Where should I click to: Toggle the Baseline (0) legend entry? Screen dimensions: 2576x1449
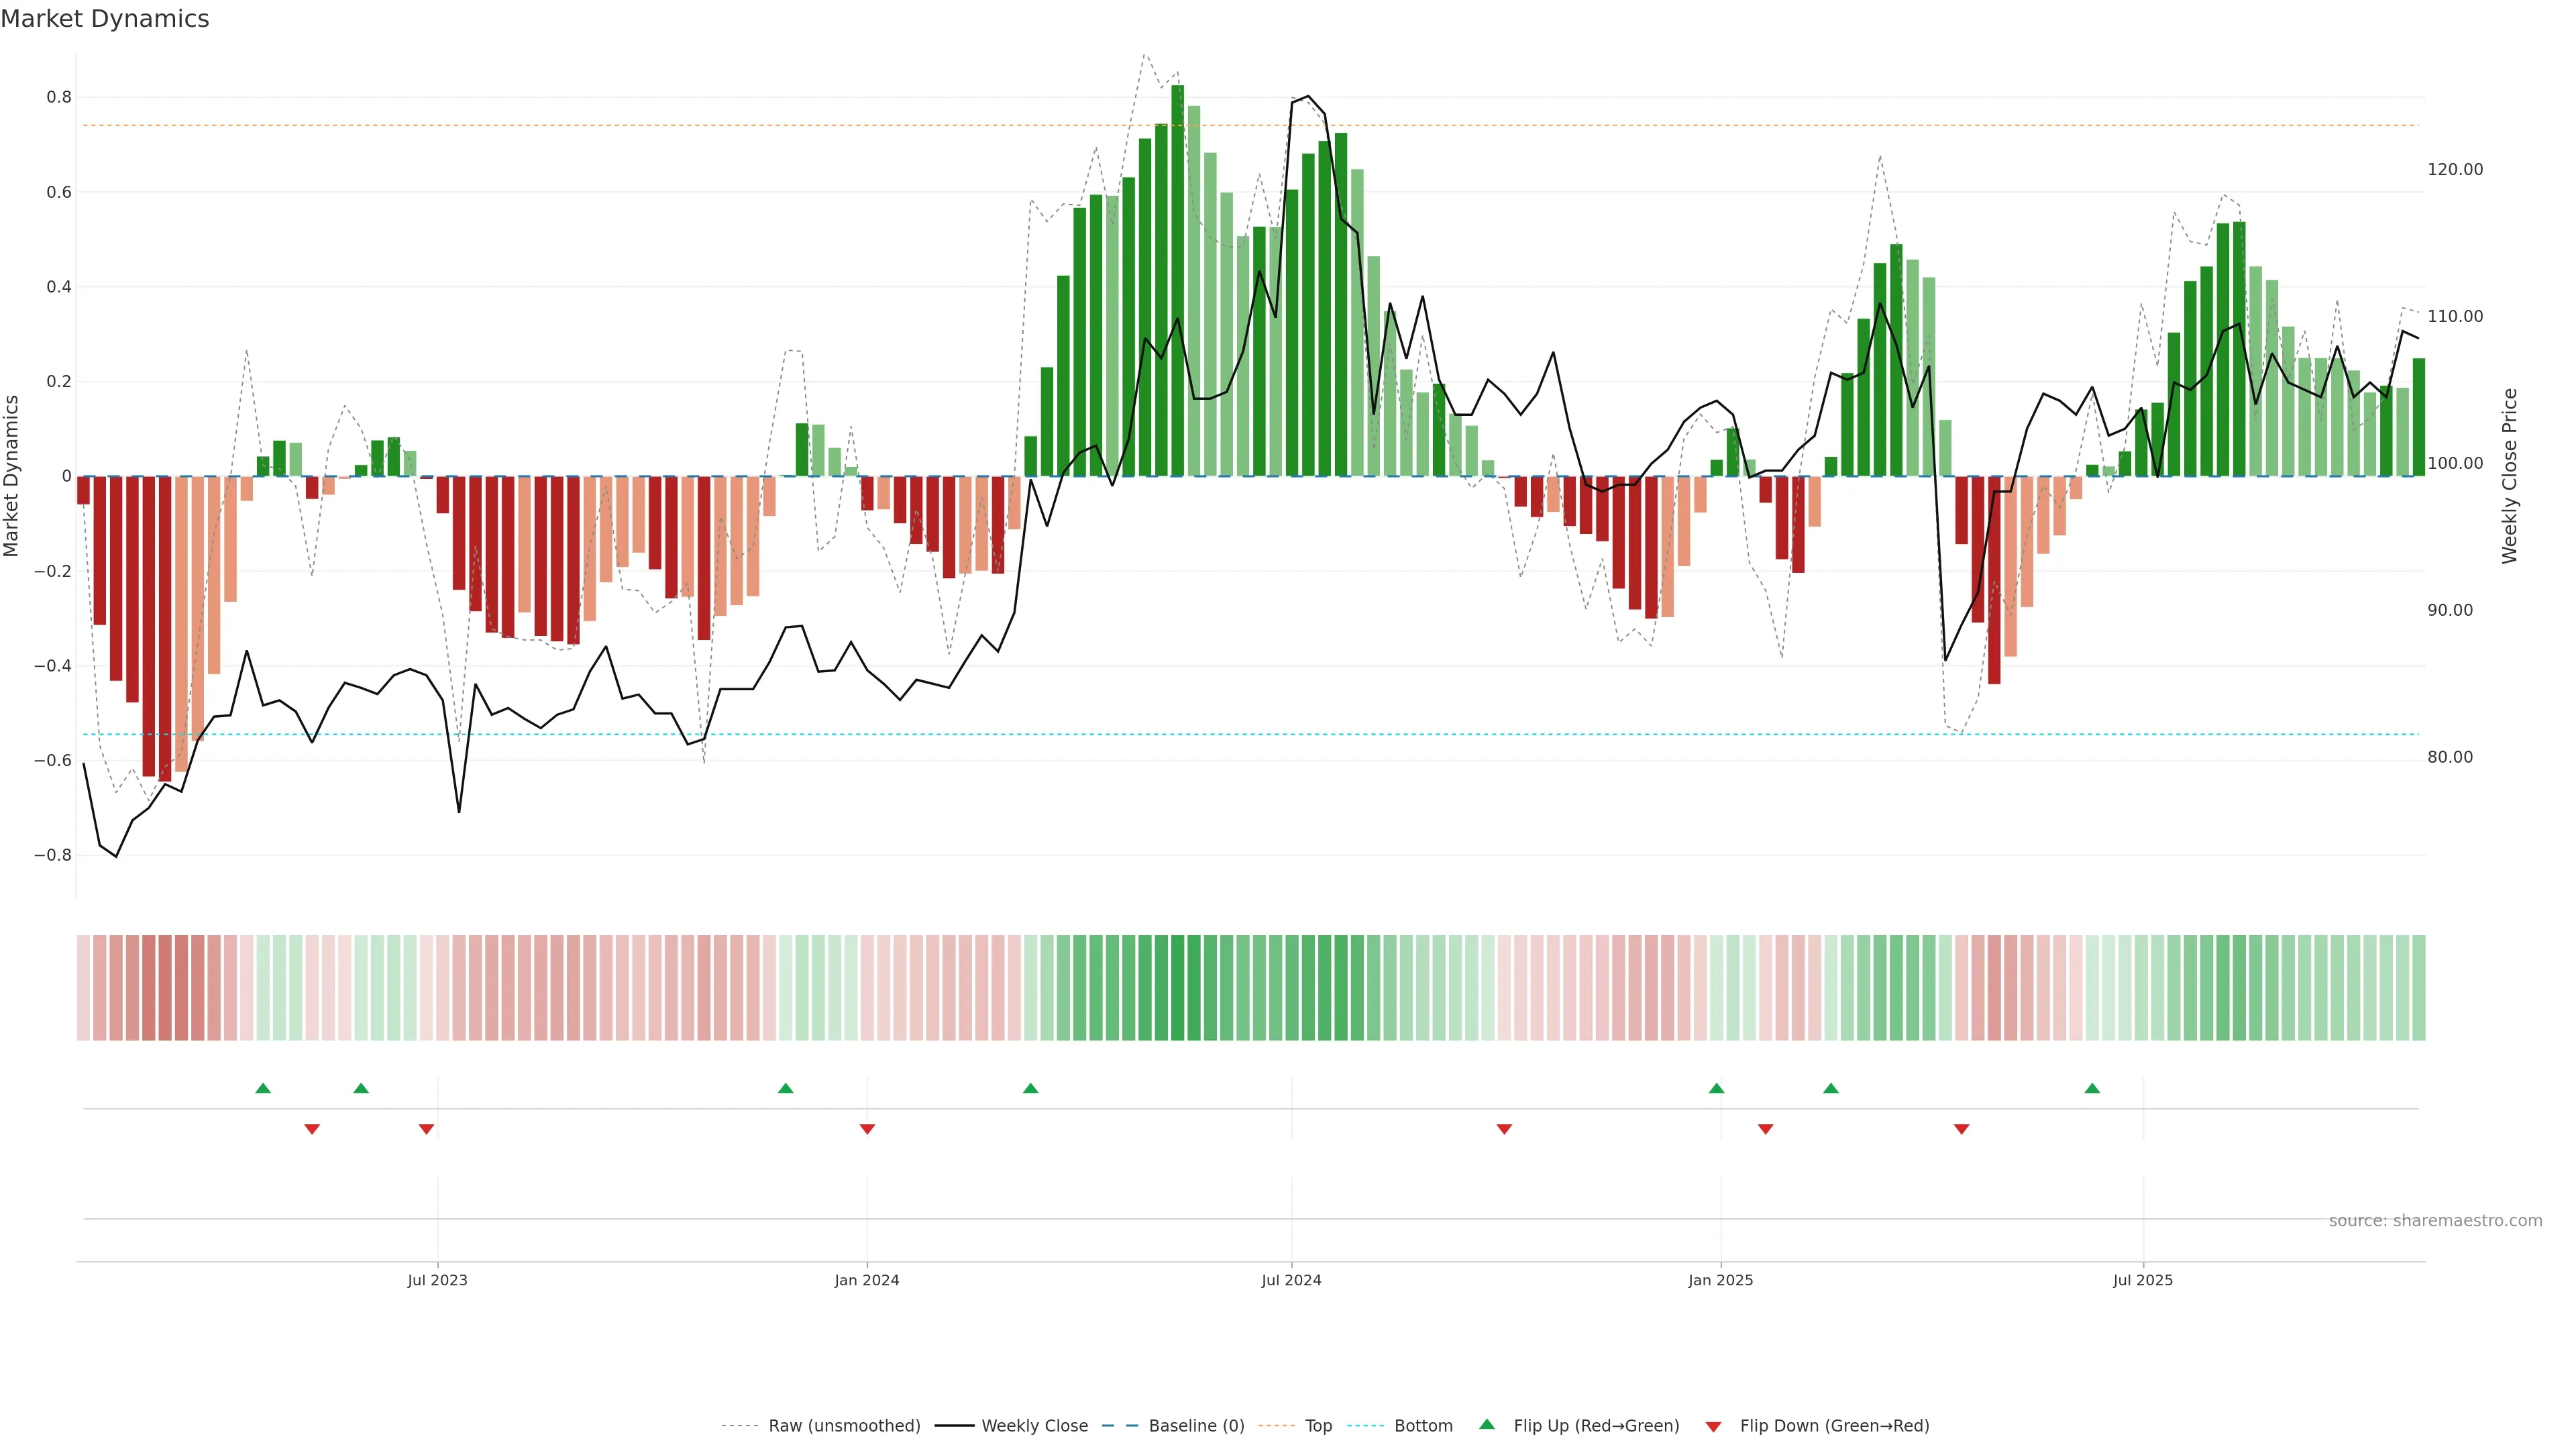tap(1196, 1426)
